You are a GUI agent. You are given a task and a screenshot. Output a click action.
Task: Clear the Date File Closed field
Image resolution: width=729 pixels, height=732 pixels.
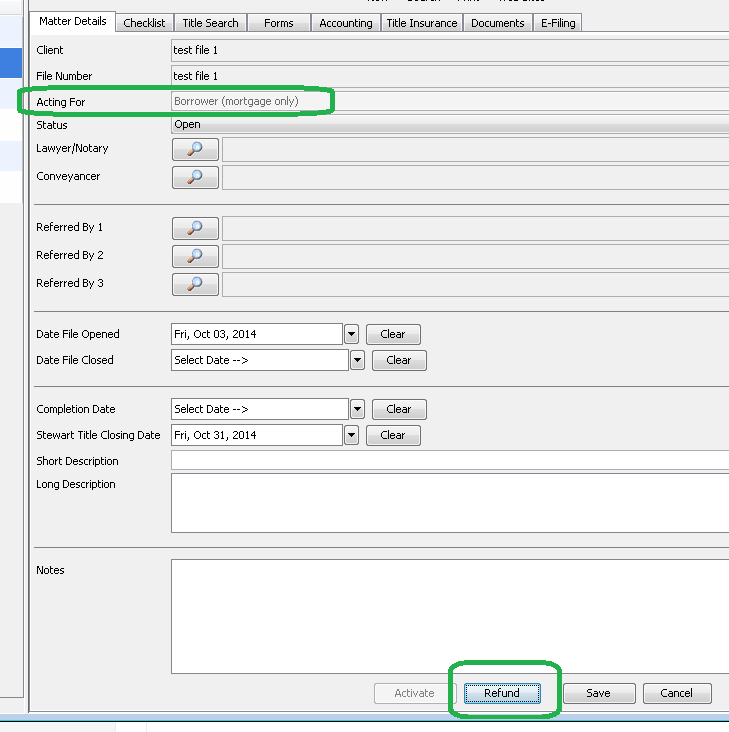pos(399,360)
